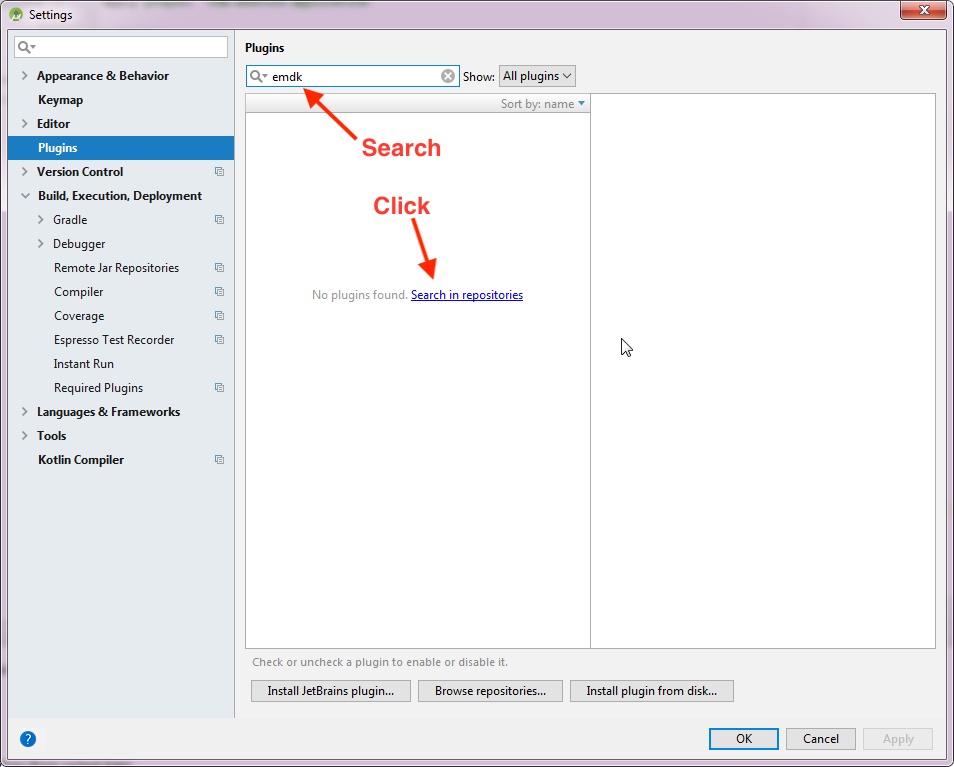
Task: Expand the Editor section
Action: coord(24,123)
